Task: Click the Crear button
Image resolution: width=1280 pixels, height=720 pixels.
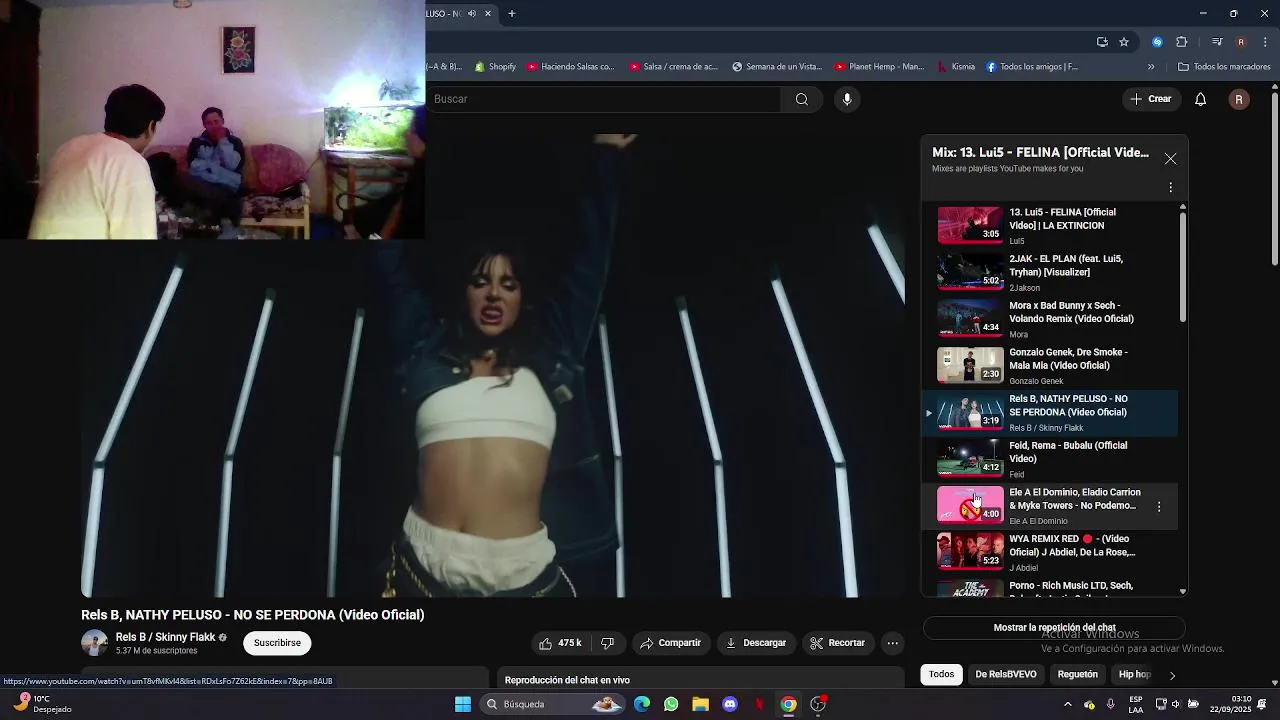Action: [x=1150, y=99]
